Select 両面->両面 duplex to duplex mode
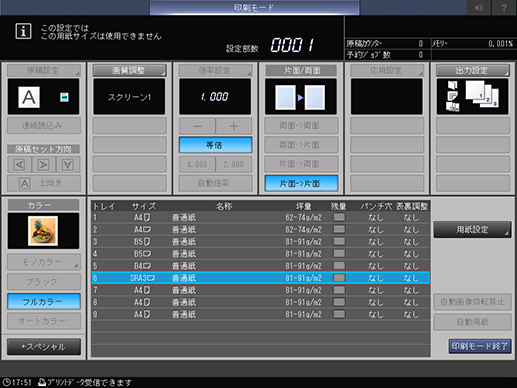The width and height of the screenshot is (517, 388). (x=301, y=126)
